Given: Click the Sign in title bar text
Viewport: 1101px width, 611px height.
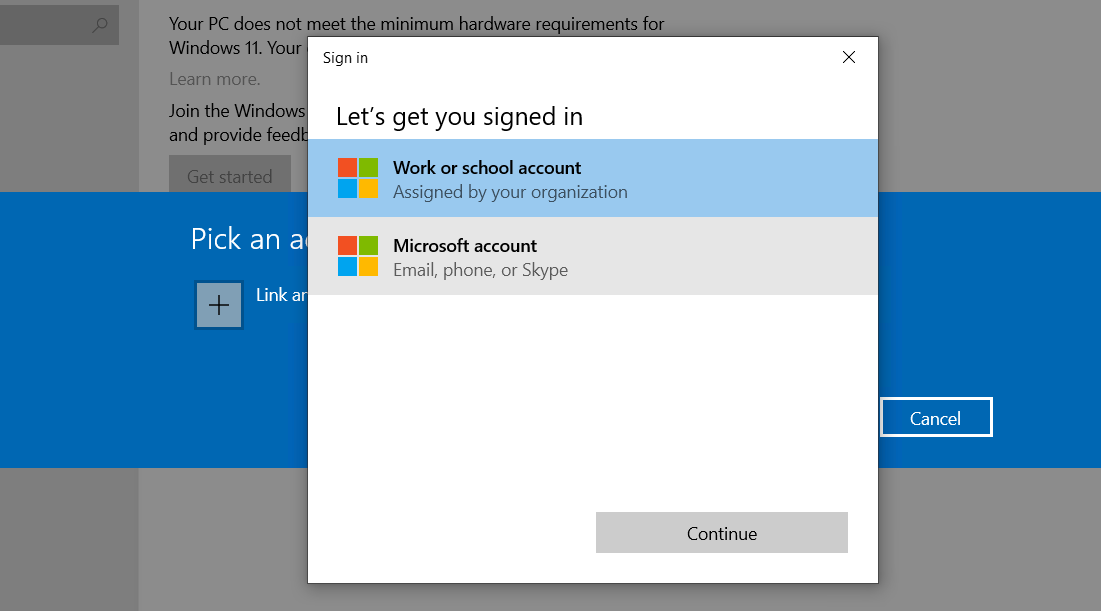Looking at the screenshot, I should point(345,58).
